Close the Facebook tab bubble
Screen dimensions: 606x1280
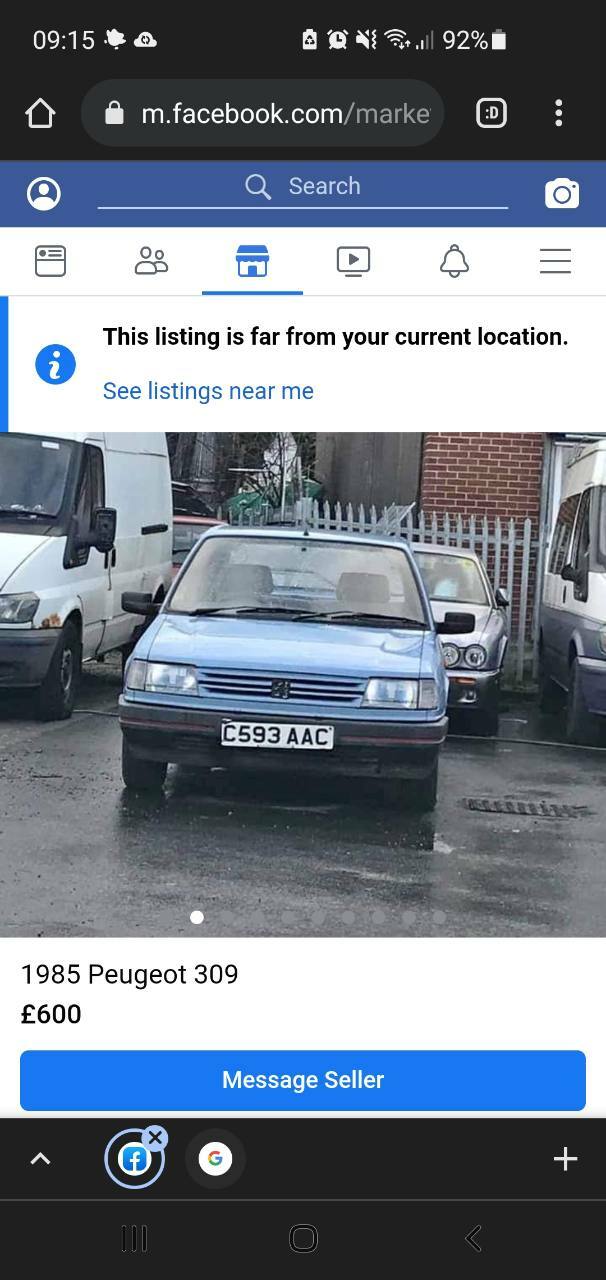click(154, 1138)
